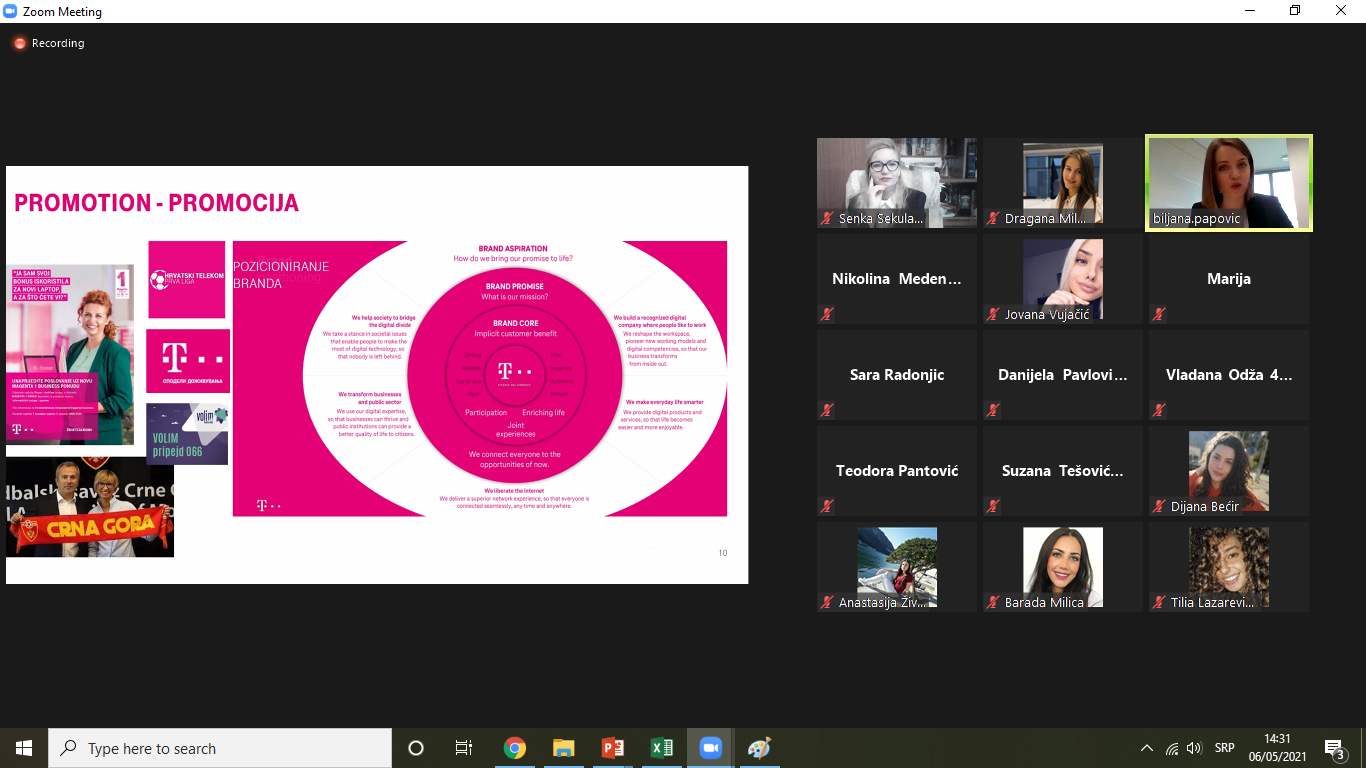The width and height of the screenshot is (1366, 768).
Task: Click the Zoom Meeting title bar icon
Action: click(x=10, y=12)
